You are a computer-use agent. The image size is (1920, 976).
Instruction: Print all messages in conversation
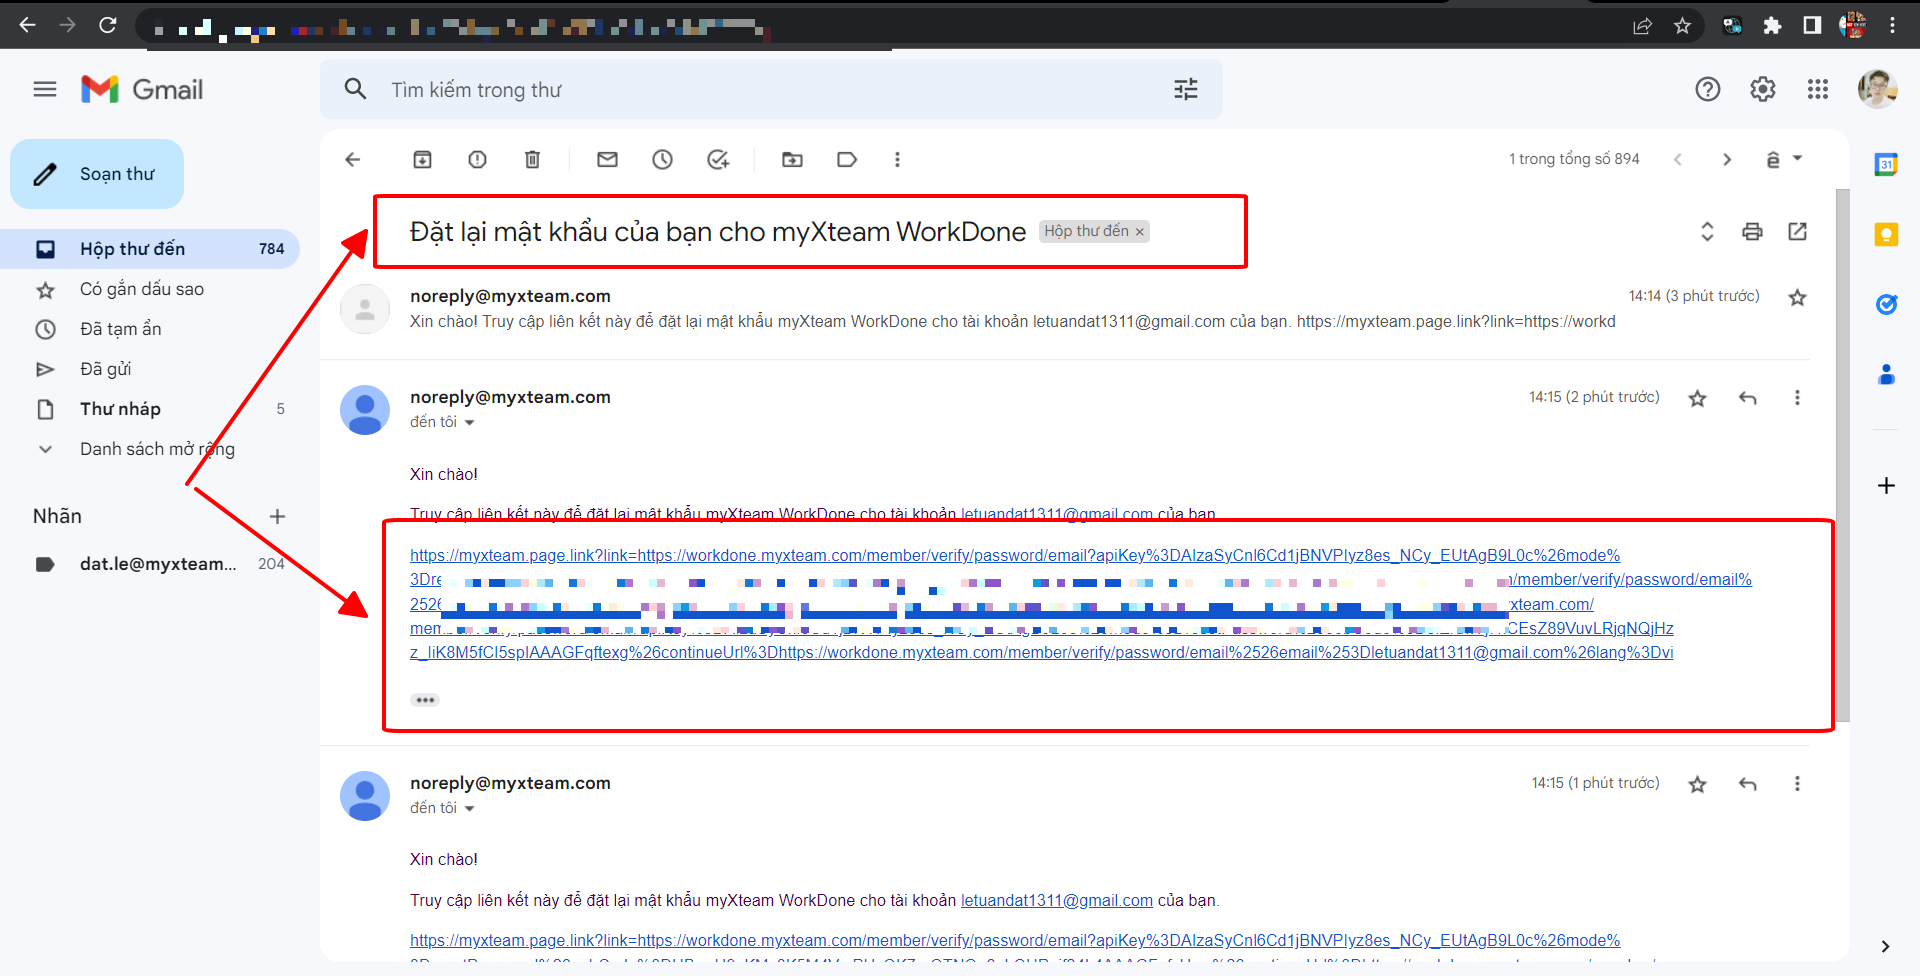[x=1752, y=232]
